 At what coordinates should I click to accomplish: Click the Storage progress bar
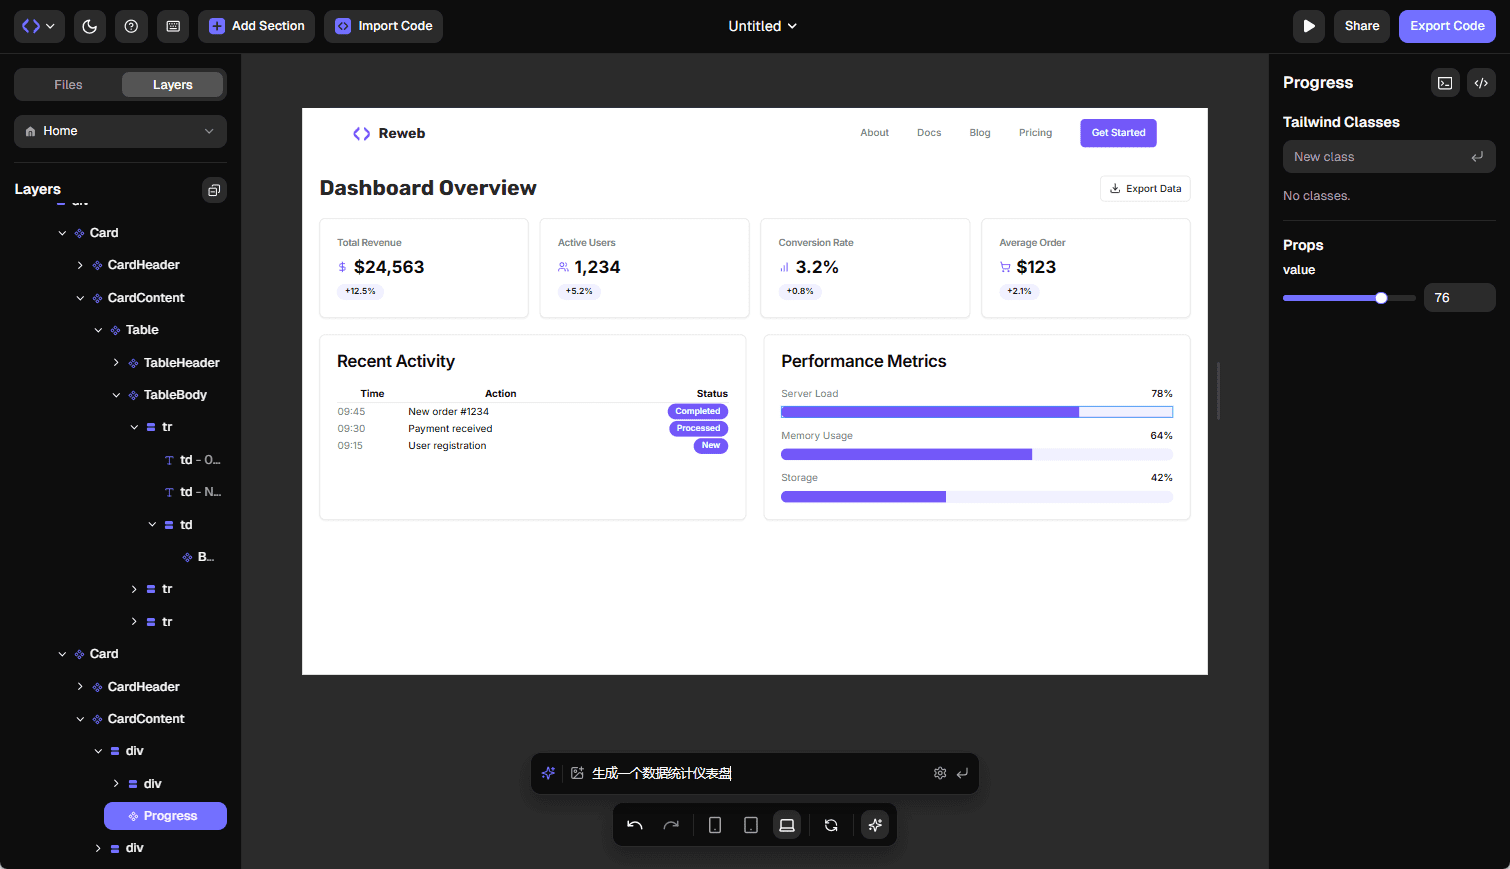click(977, 496)
